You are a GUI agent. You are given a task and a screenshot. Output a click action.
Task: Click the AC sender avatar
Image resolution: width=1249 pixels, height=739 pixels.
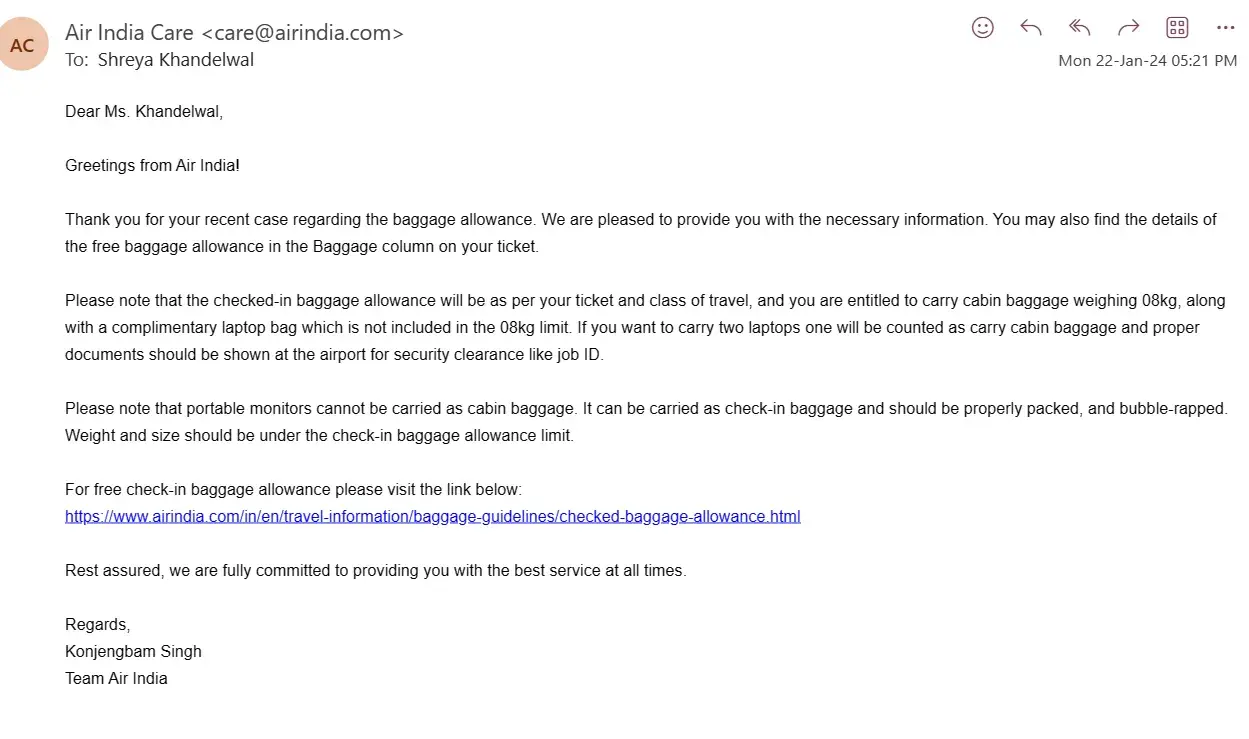click(x=22, y=45)
